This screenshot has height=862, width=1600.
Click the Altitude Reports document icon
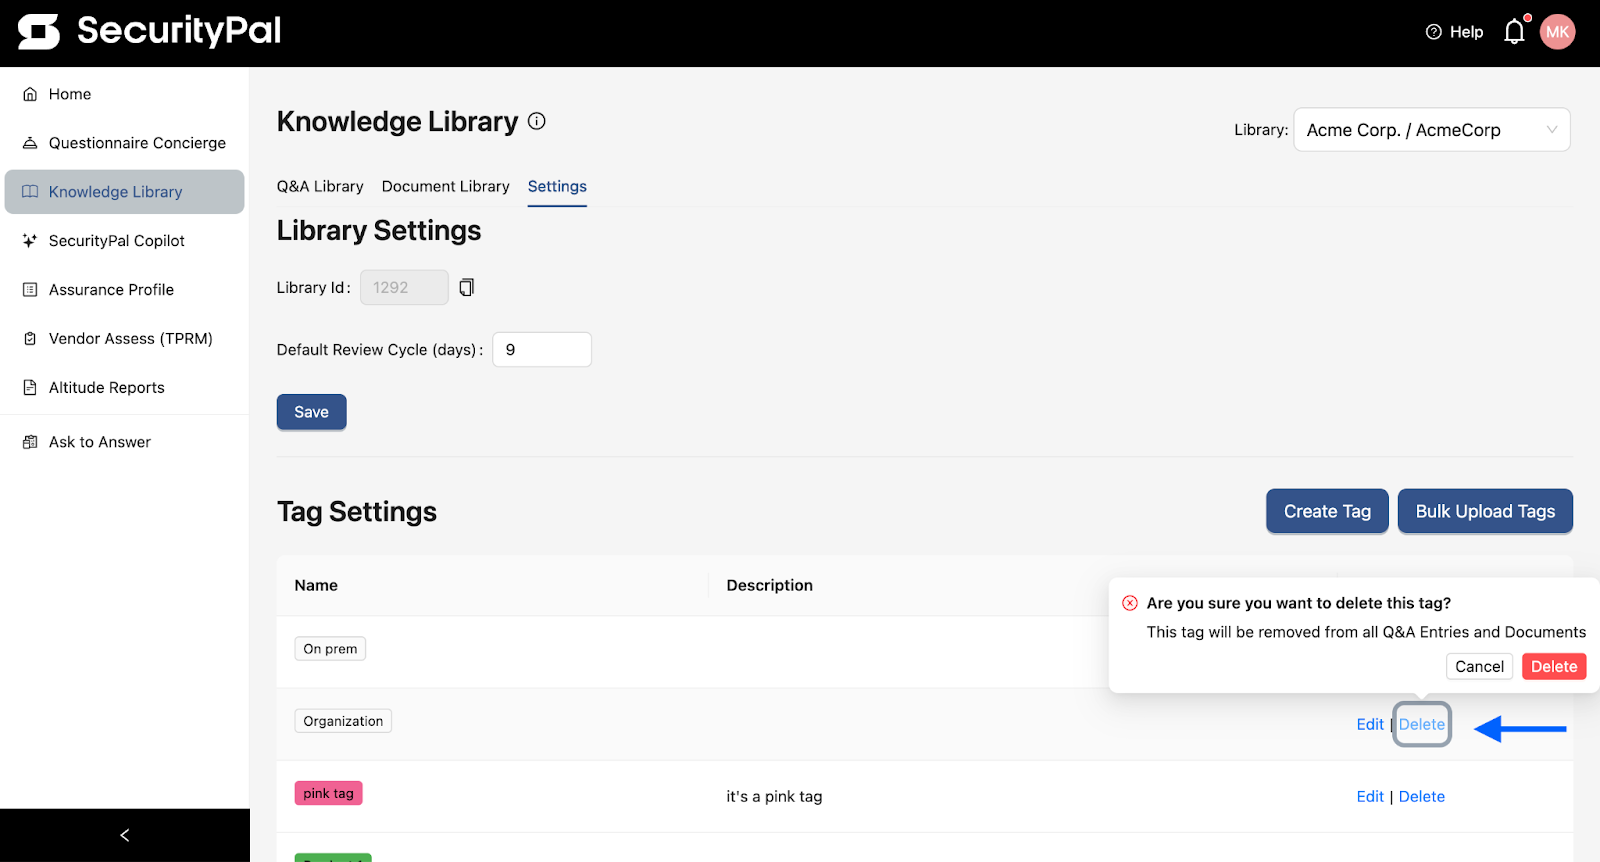[30, 388]
